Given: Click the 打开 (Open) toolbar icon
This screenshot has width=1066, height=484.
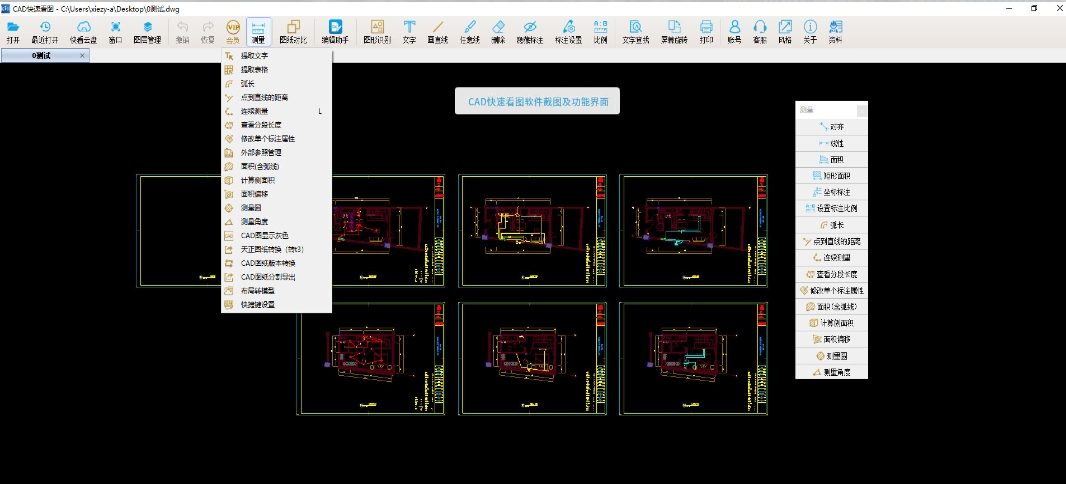Looking at the screenshot, I should 13,32.
